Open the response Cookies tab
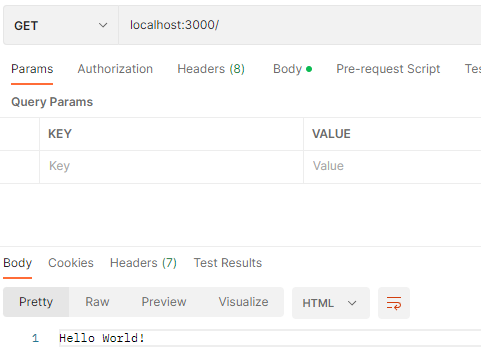 [71, 263]
